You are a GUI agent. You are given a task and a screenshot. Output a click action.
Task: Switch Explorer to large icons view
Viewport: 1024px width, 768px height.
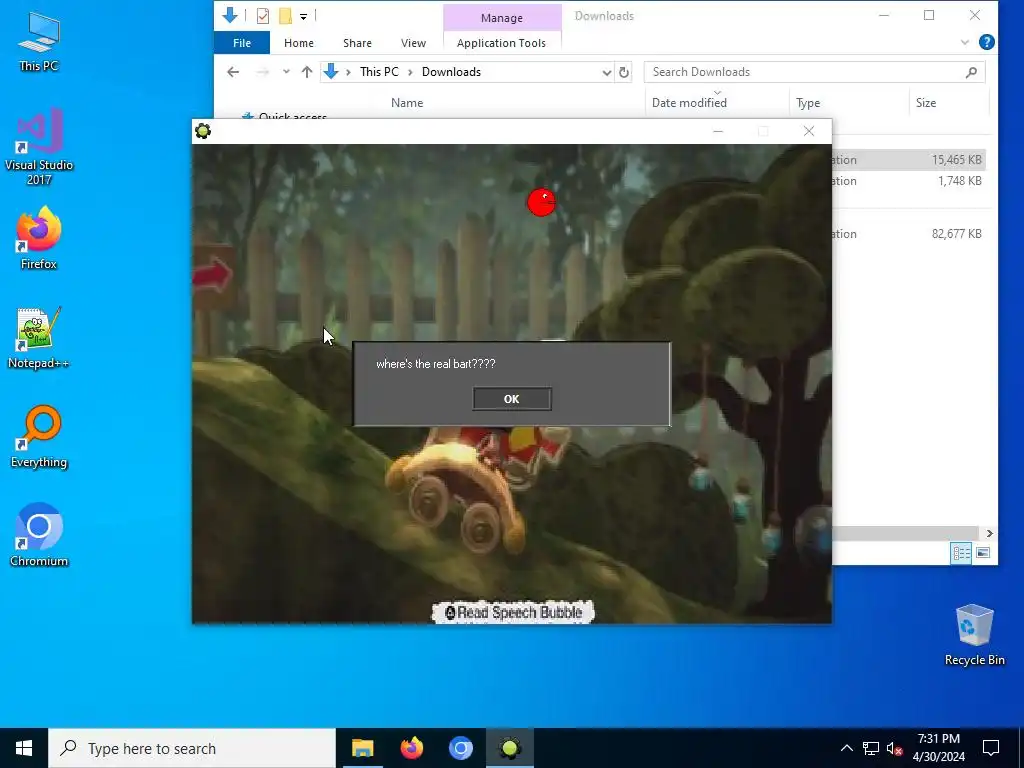(x=983, y=553)
